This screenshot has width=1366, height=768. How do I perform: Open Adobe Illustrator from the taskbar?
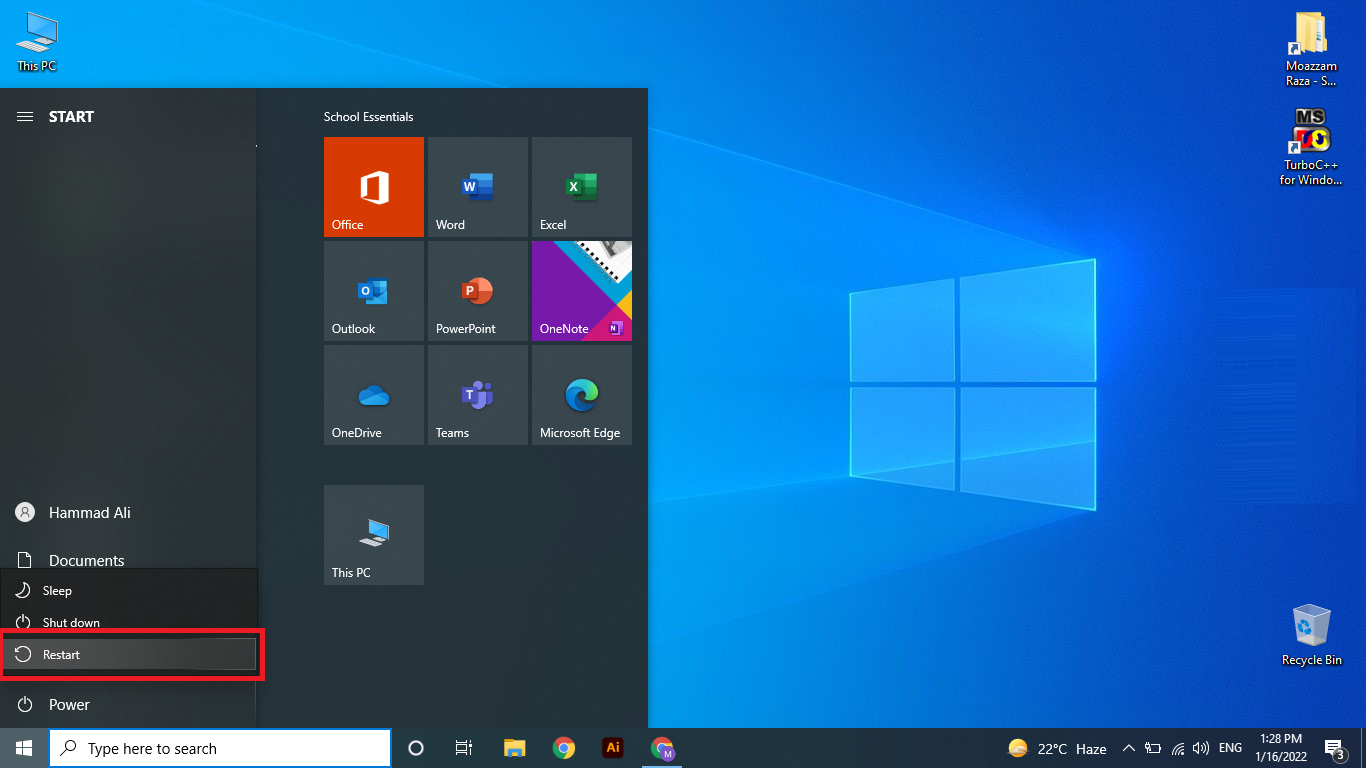point(613,748)
